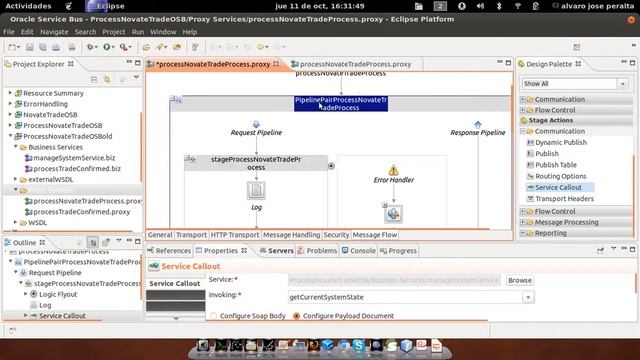Click the volume icon in top panel
This screenshot has width=640, height=360.
click(480, 6)
